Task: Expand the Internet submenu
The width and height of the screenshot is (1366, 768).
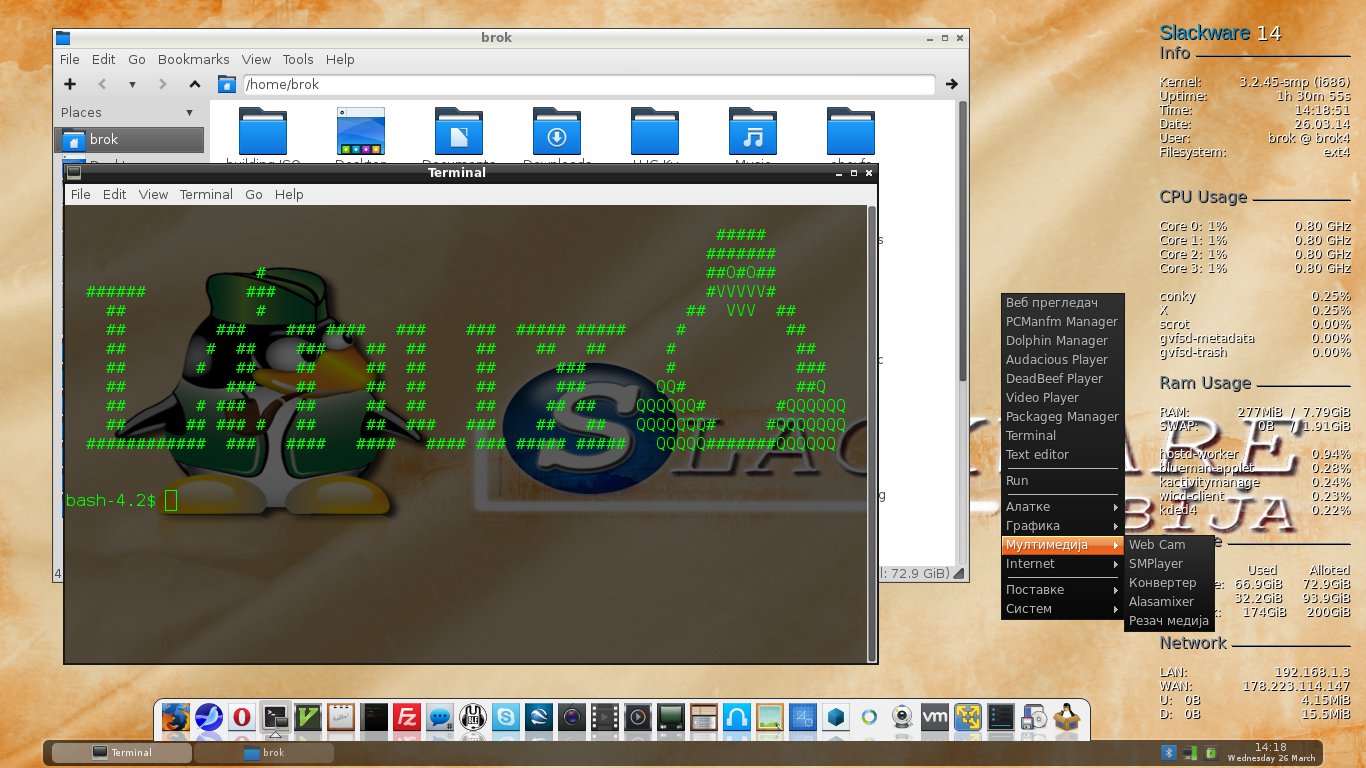Action: (x=1063, y=564)
